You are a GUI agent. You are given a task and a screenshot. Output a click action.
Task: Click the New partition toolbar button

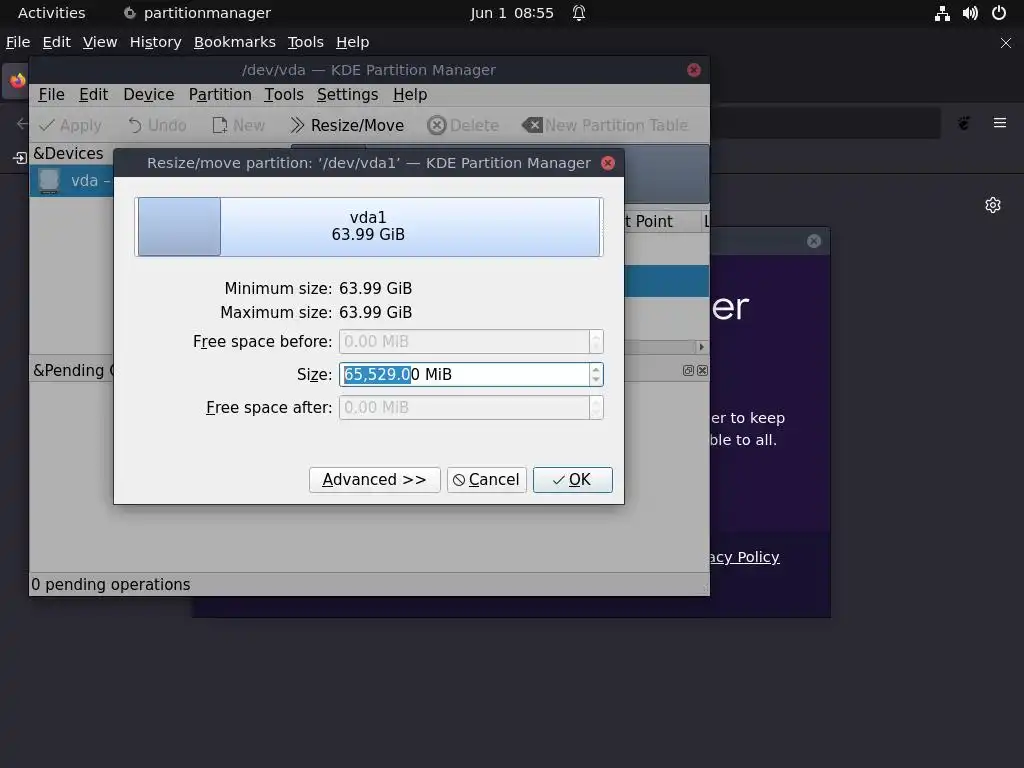[238, 125]
